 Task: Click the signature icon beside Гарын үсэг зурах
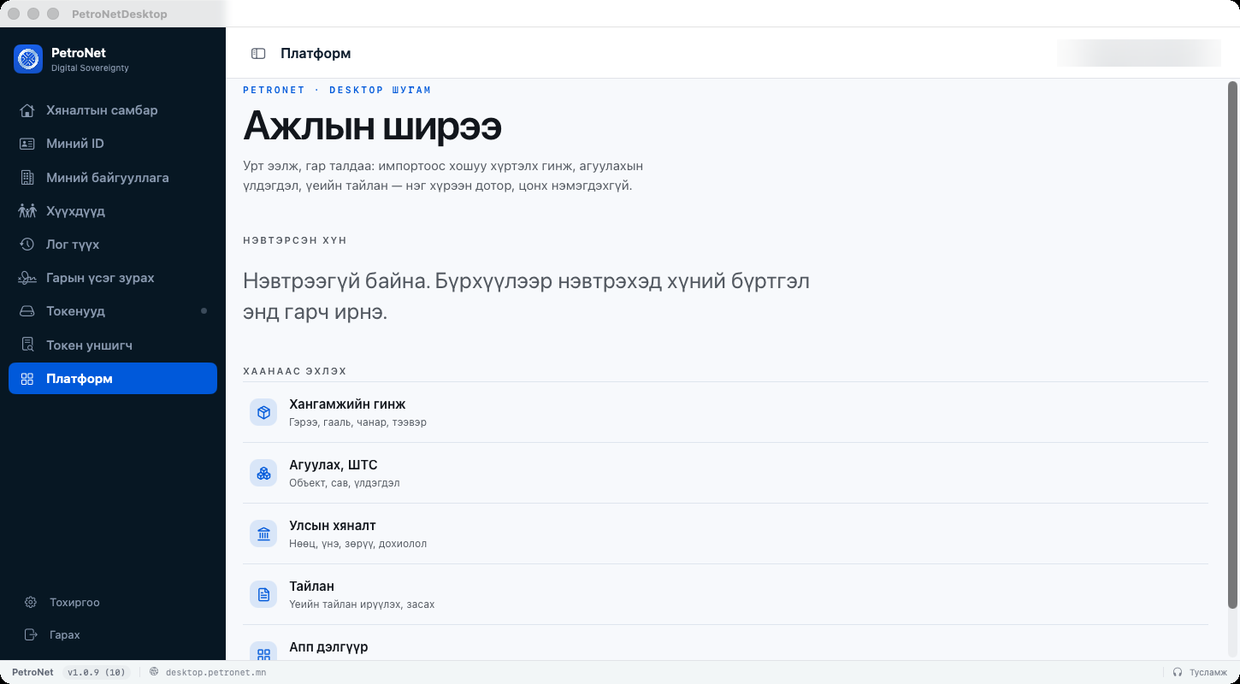click(x=27, y=278)
